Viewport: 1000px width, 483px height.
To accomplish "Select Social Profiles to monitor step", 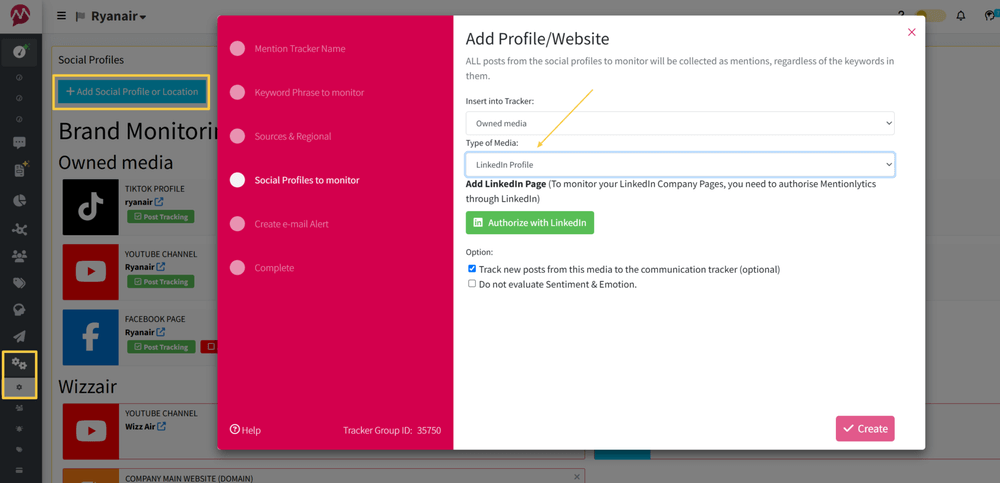I will pos(307,180).
